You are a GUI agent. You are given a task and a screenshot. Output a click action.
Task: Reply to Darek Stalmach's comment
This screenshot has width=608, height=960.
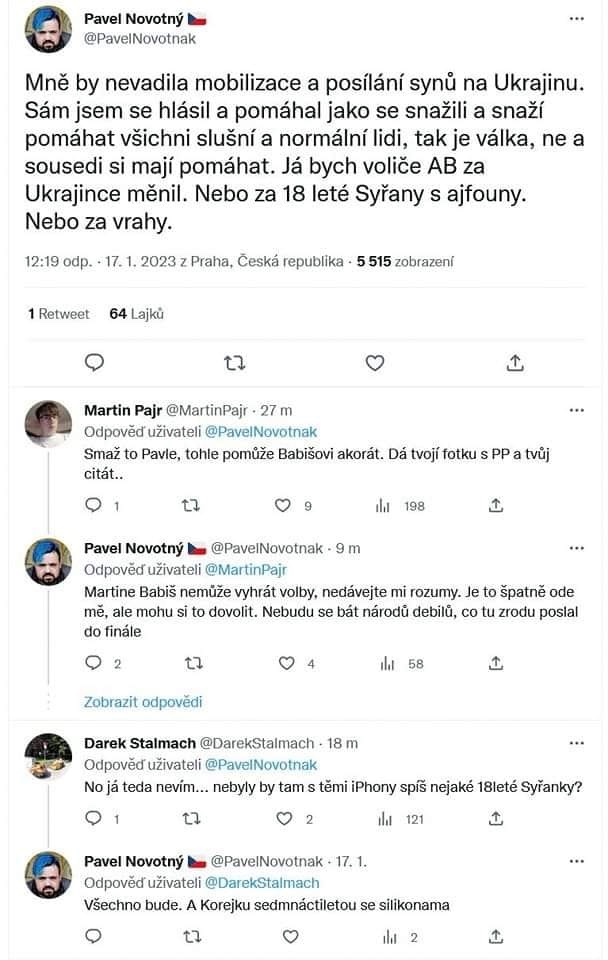[94, 819]
